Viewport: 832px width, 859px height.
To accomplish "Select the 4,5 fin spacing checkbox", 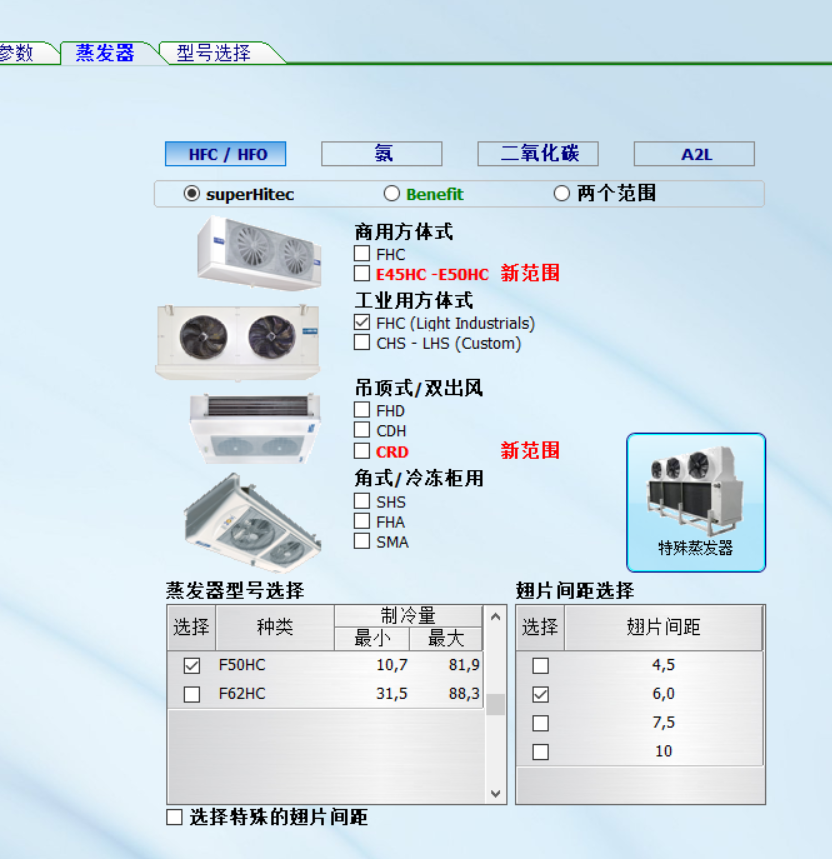I will click(540, 666).
